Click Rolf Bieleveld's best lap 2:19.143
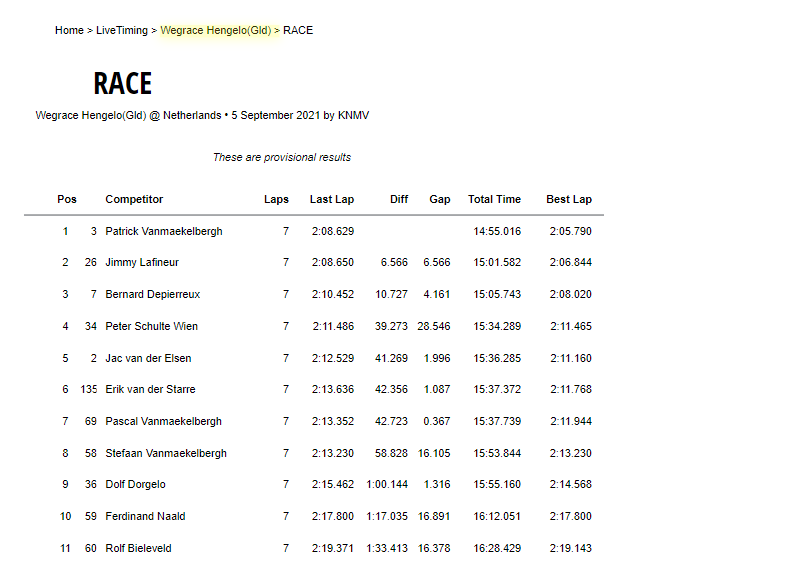The height and width of the screenshot is (585, 808). pyautogui.click(x=570, y=548)
